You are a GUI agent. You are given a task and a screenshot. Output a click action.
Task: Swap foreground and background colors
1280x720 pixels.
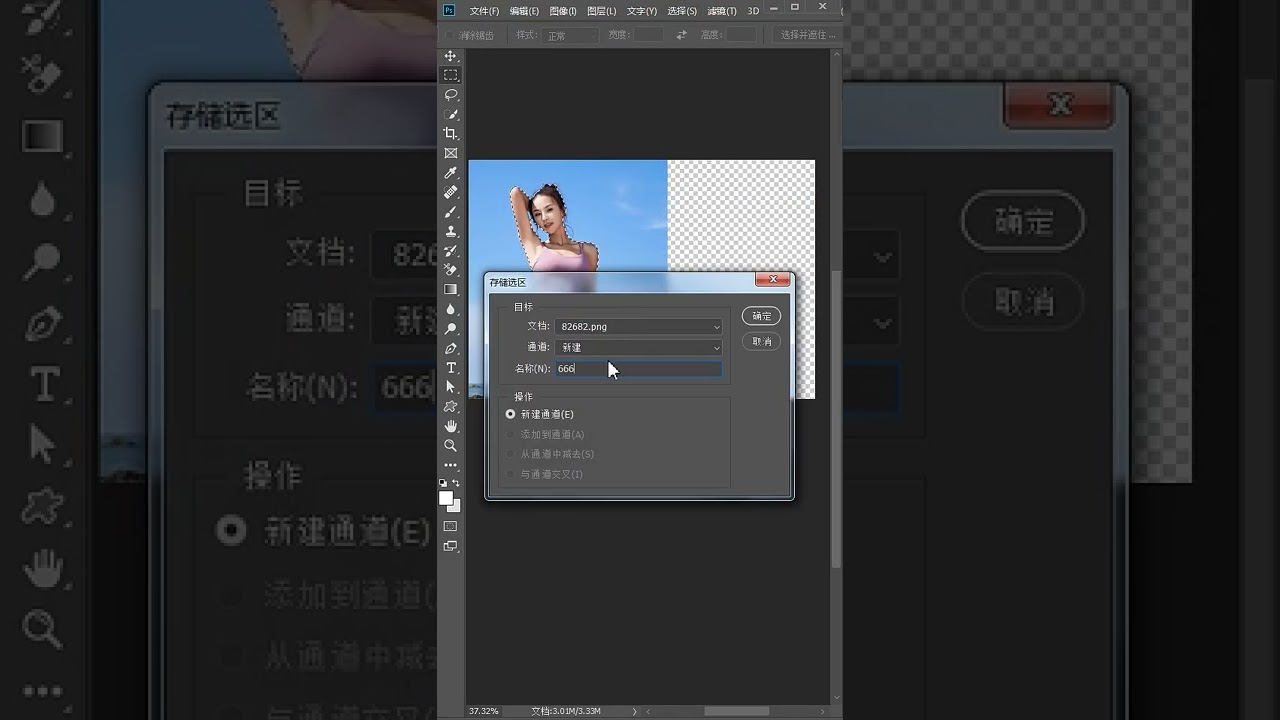click(457, 483)
